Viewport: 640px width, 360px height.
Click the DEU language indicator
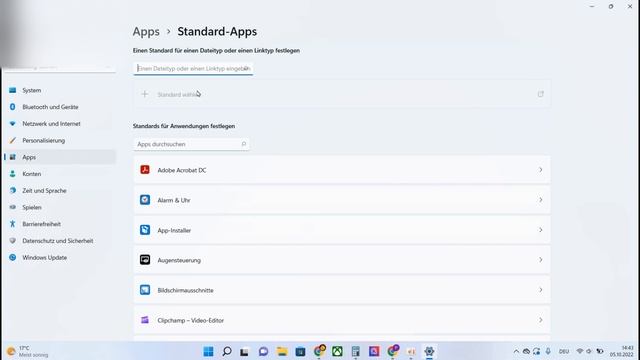click(564, 351)
